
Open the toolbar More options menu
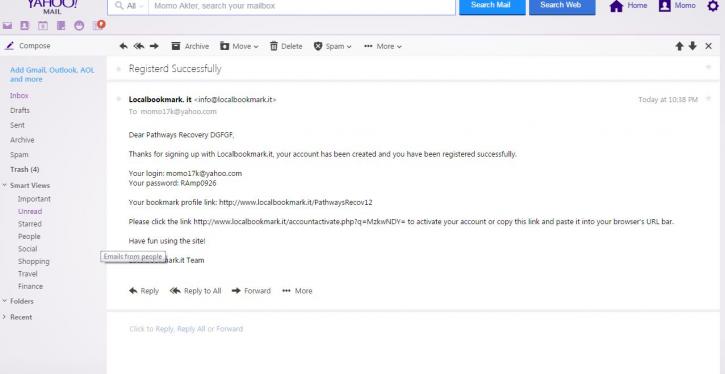pyautogui.click(x=383, y=46)
